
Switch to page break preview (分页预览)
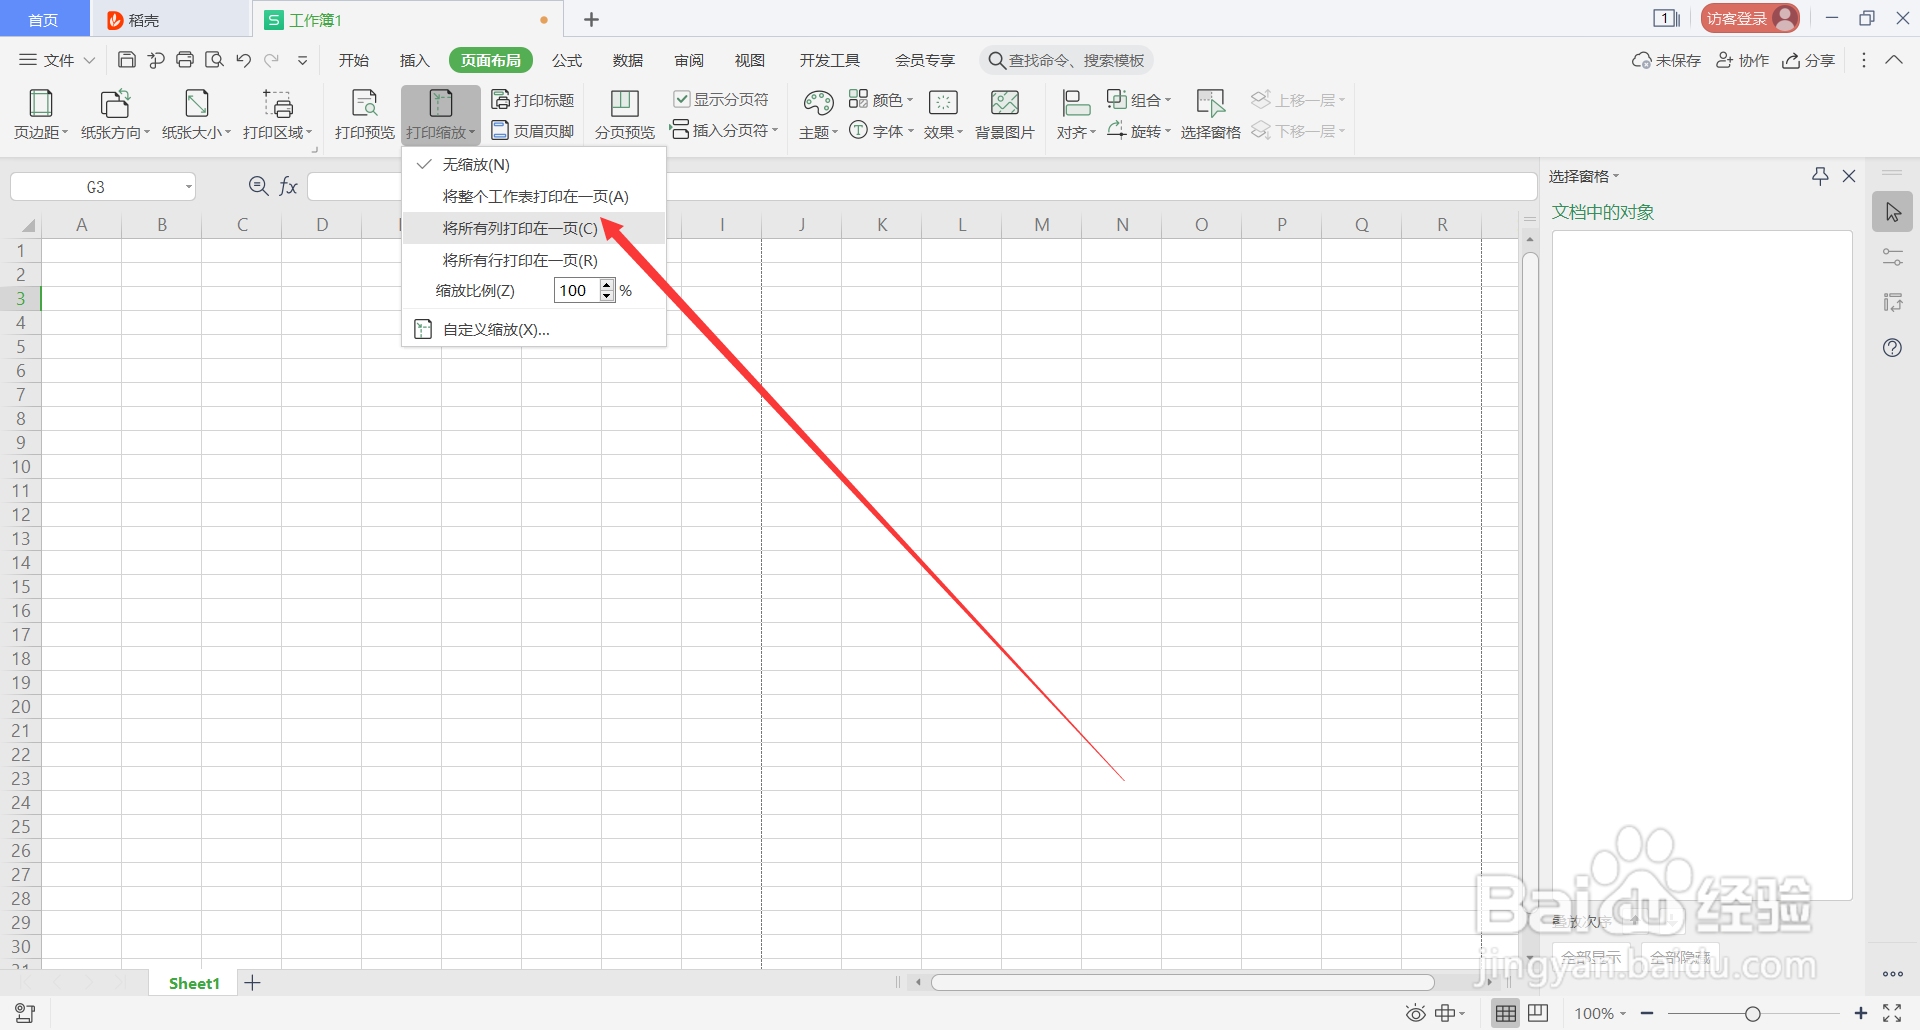pyautogui.click(x=625, y=114)
